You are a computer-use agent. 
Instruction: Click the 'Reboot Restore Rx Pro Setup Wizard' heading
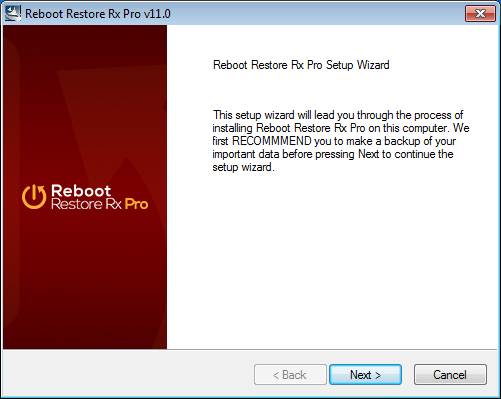[301, 65]
